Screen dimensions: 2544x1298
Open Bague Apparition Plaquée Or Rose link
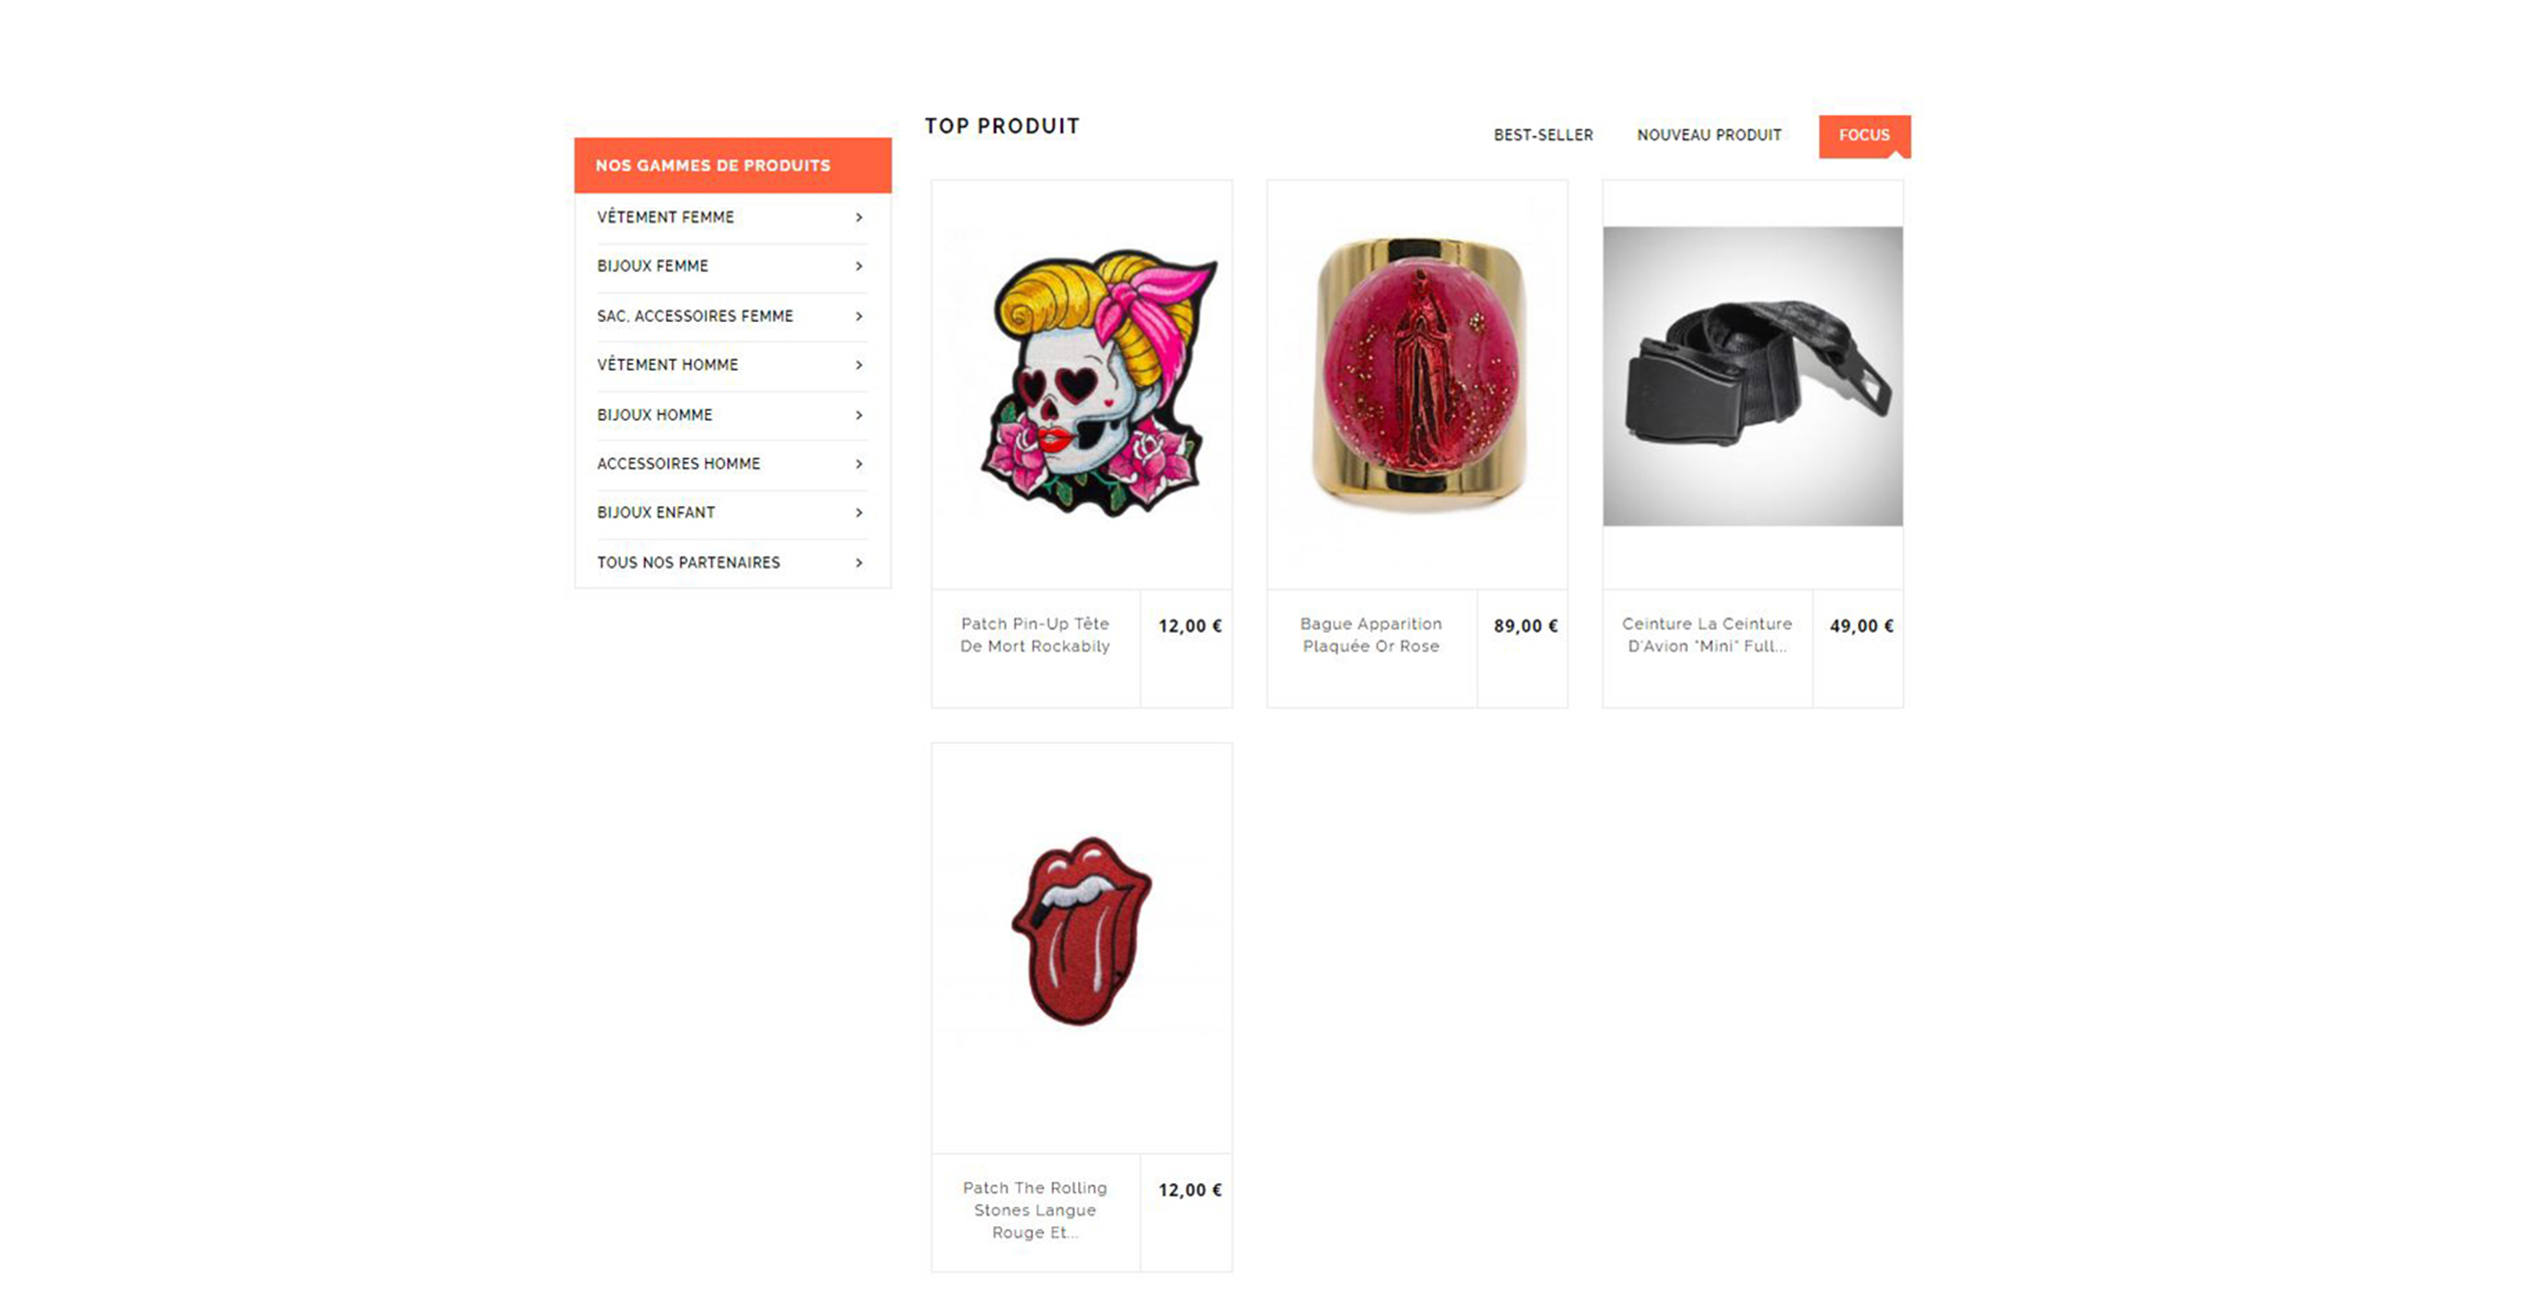[x=1371, y=635]
